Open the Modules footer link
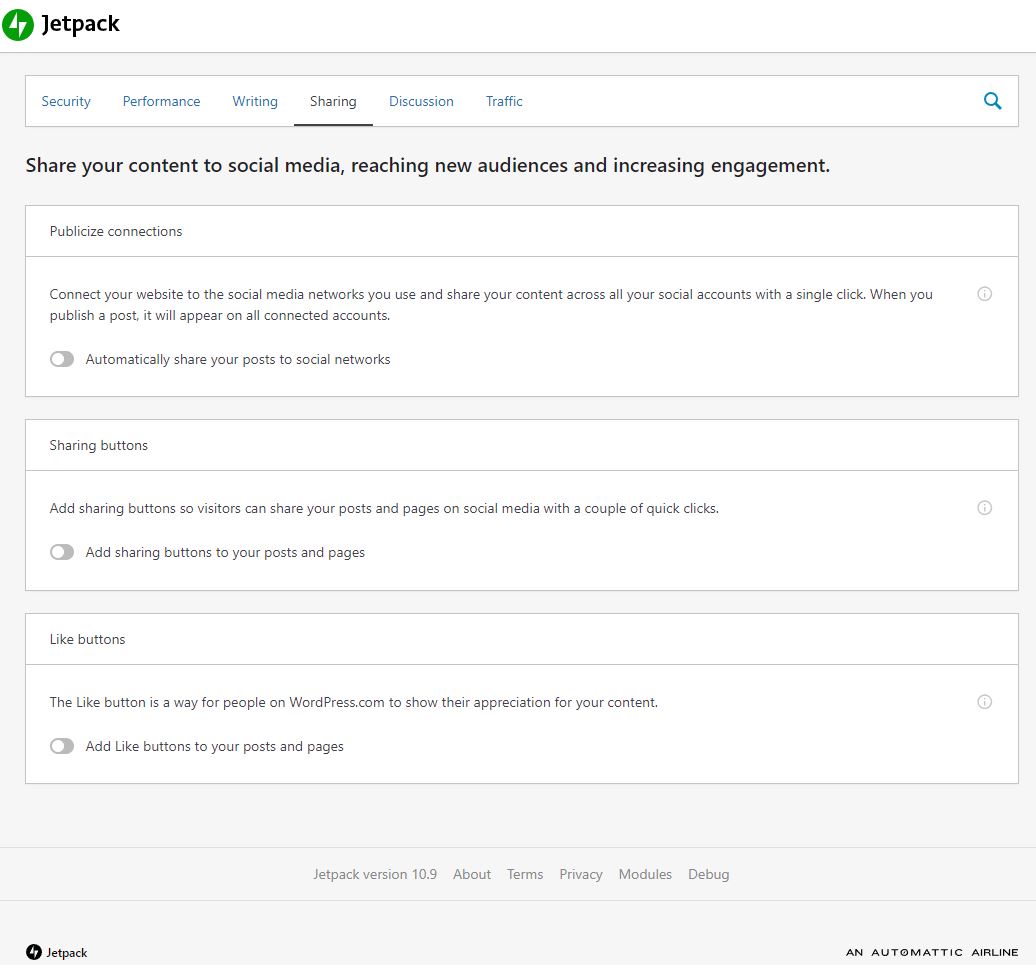The image size is (1036, 965). point(645,874)
